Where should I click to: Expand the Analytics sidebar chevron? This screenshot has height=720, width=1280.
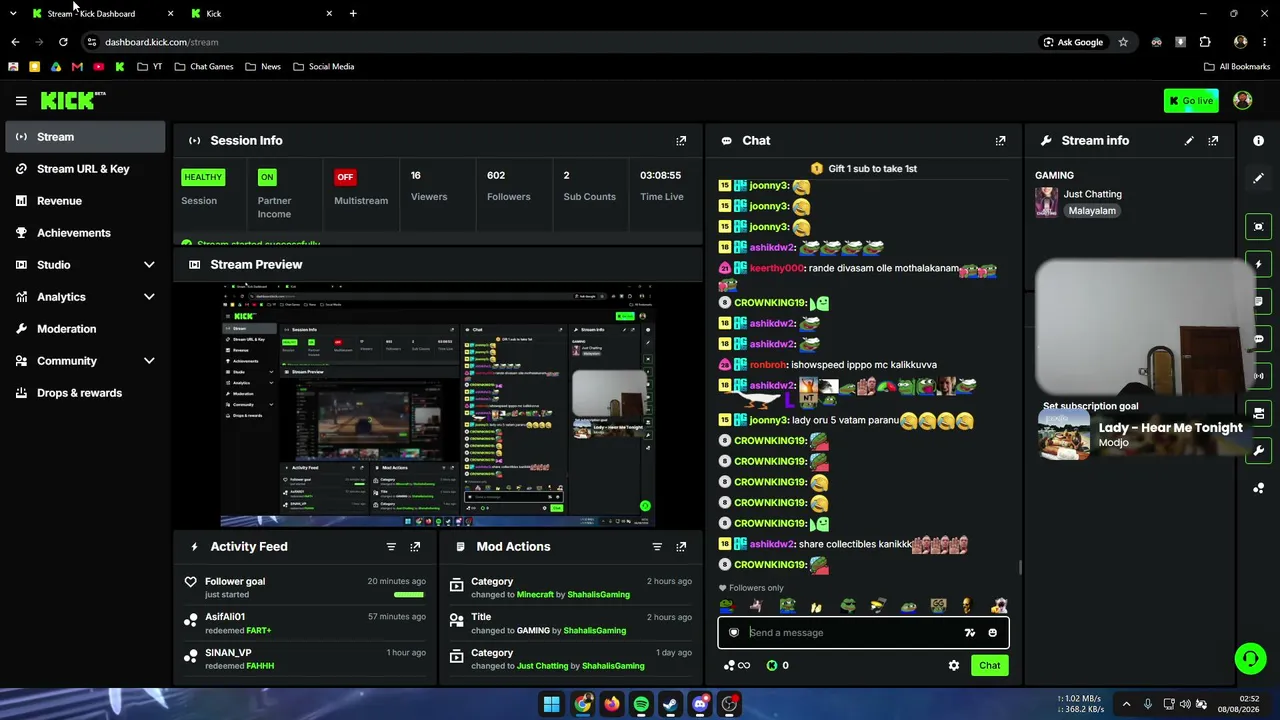pos(149,297)
